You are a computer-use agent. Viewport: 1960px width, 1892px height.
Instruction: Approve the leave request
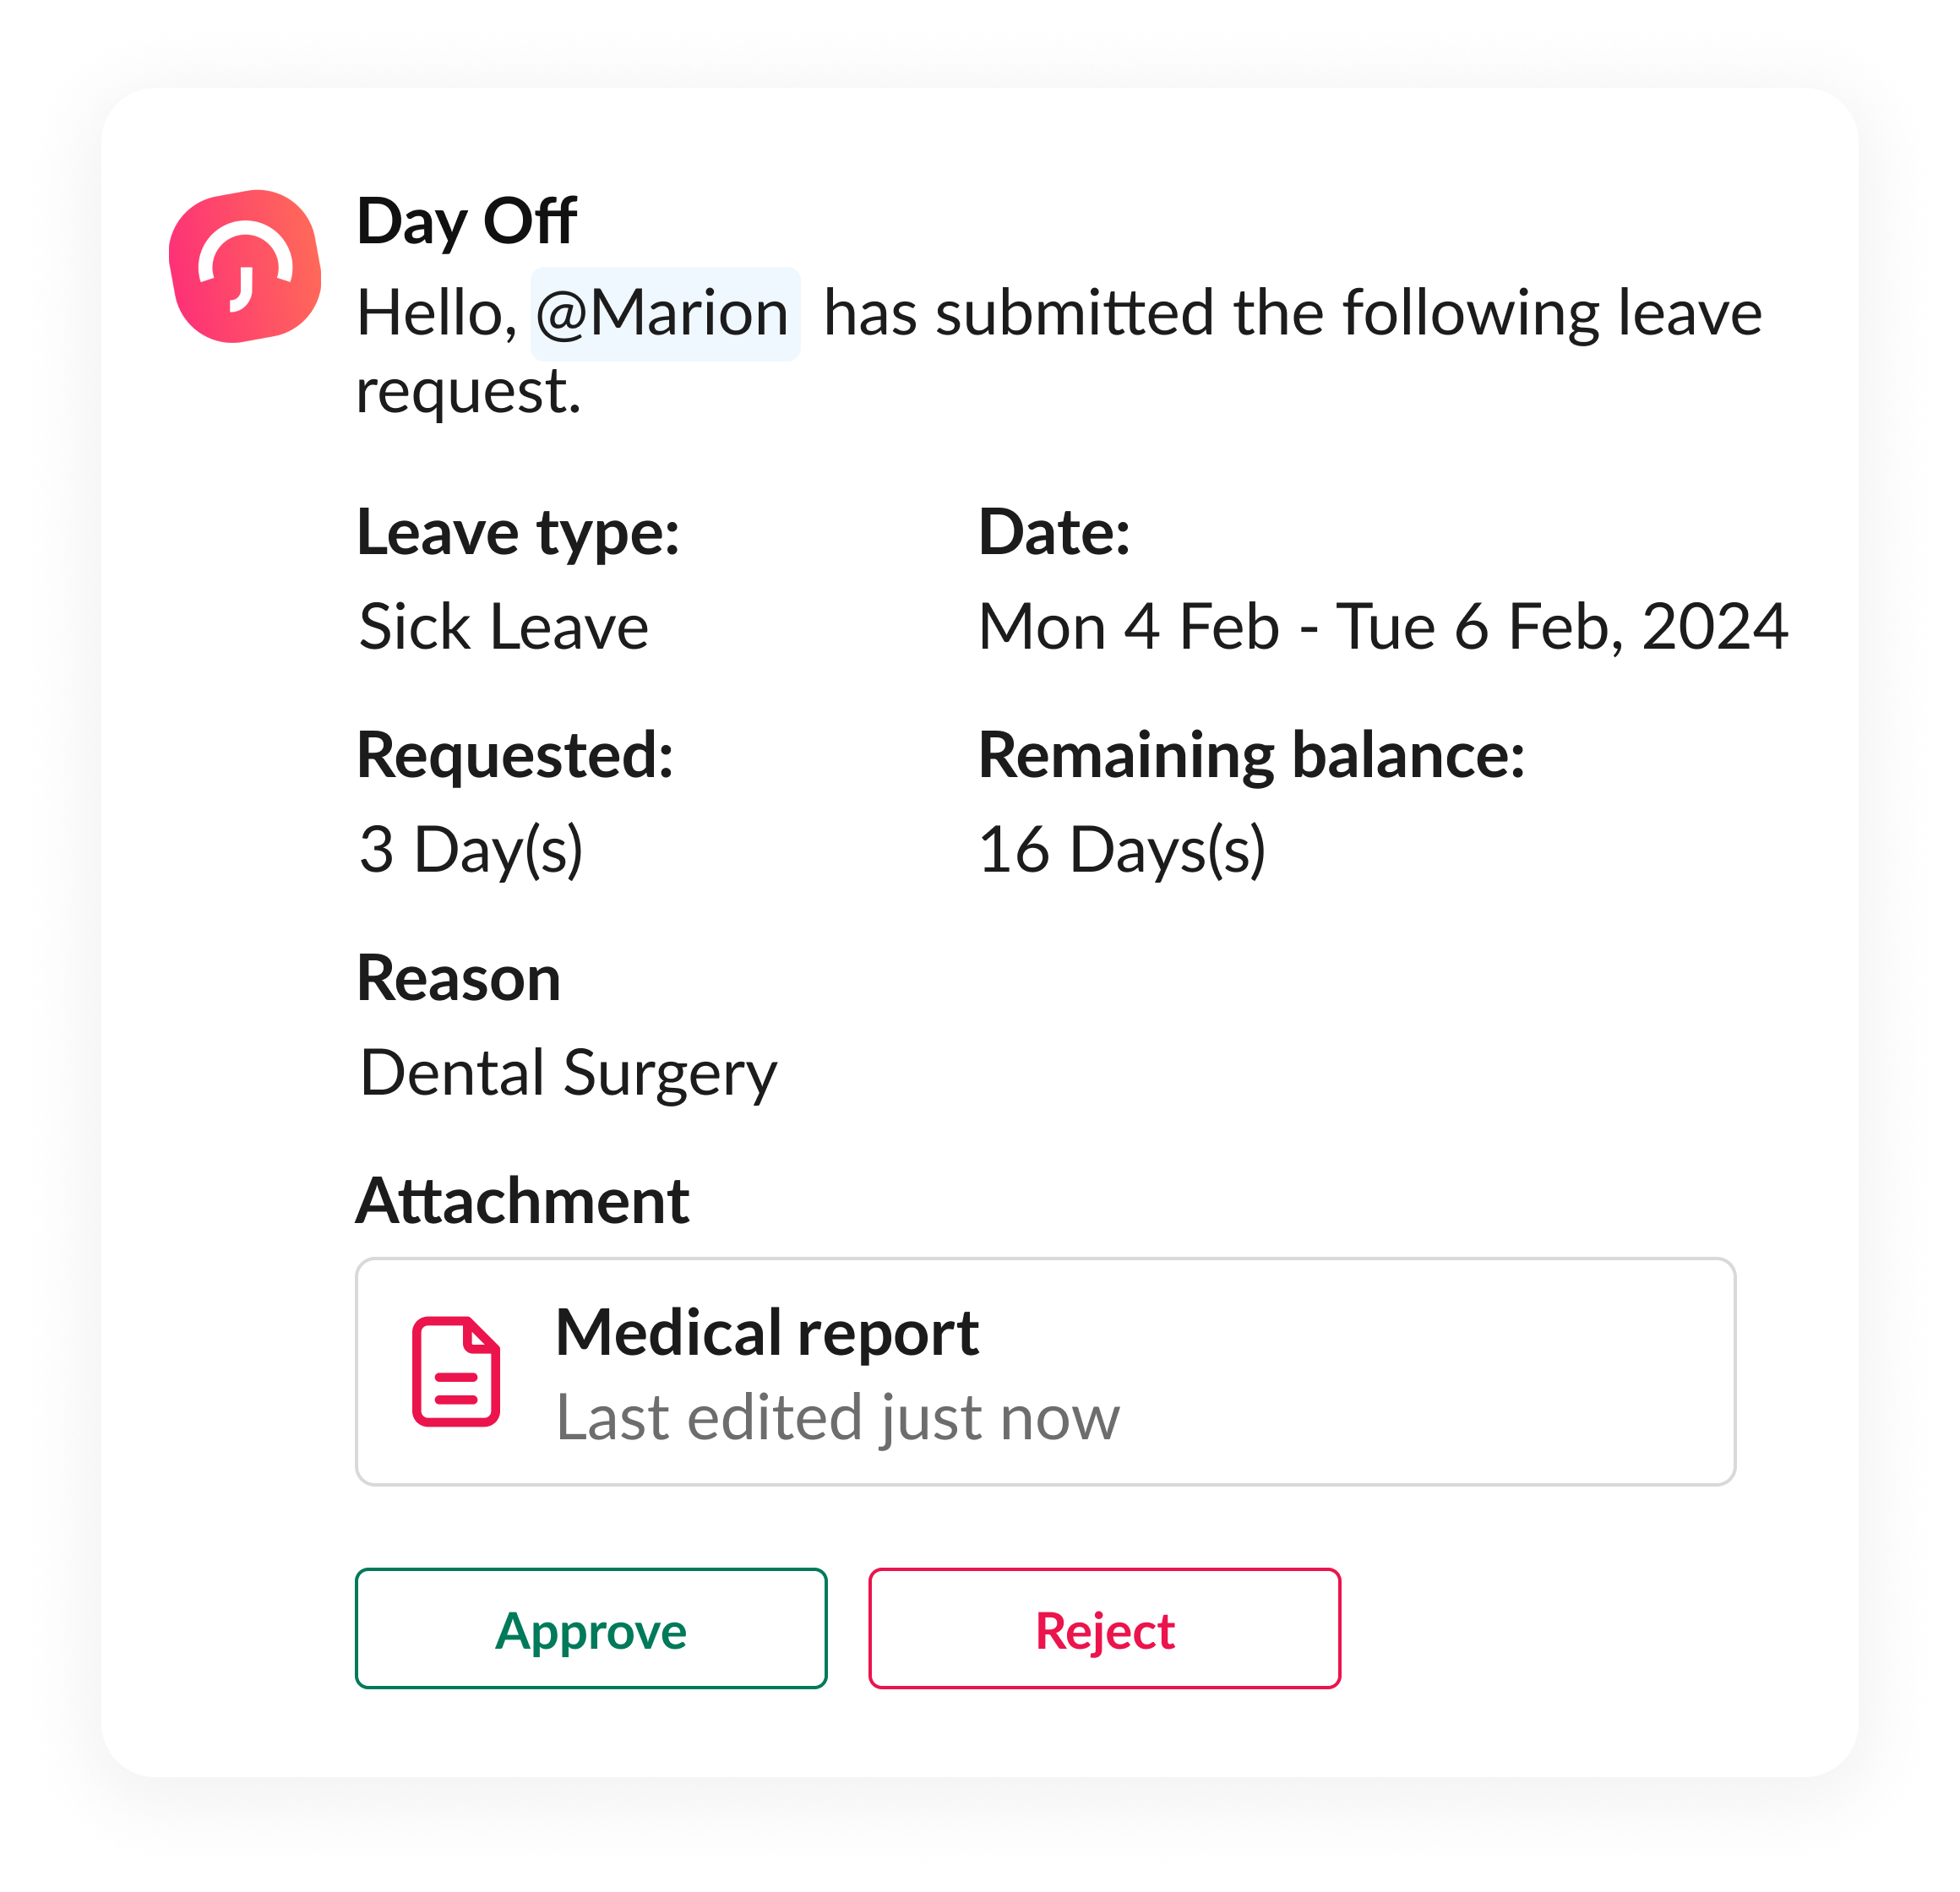(x=591, y=1629)
